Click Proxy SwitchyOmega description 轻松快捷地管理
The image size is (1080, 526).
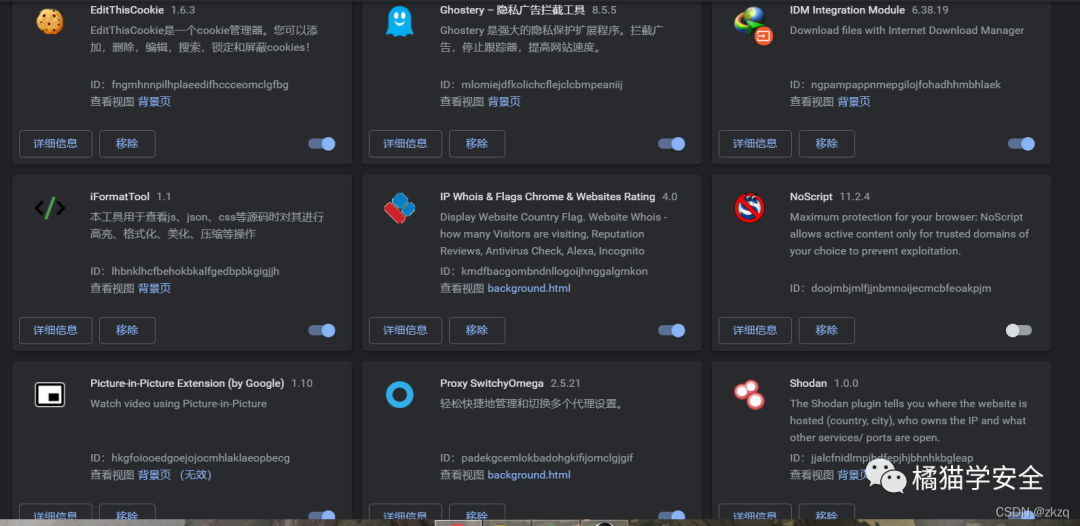[x=532, y=403]
